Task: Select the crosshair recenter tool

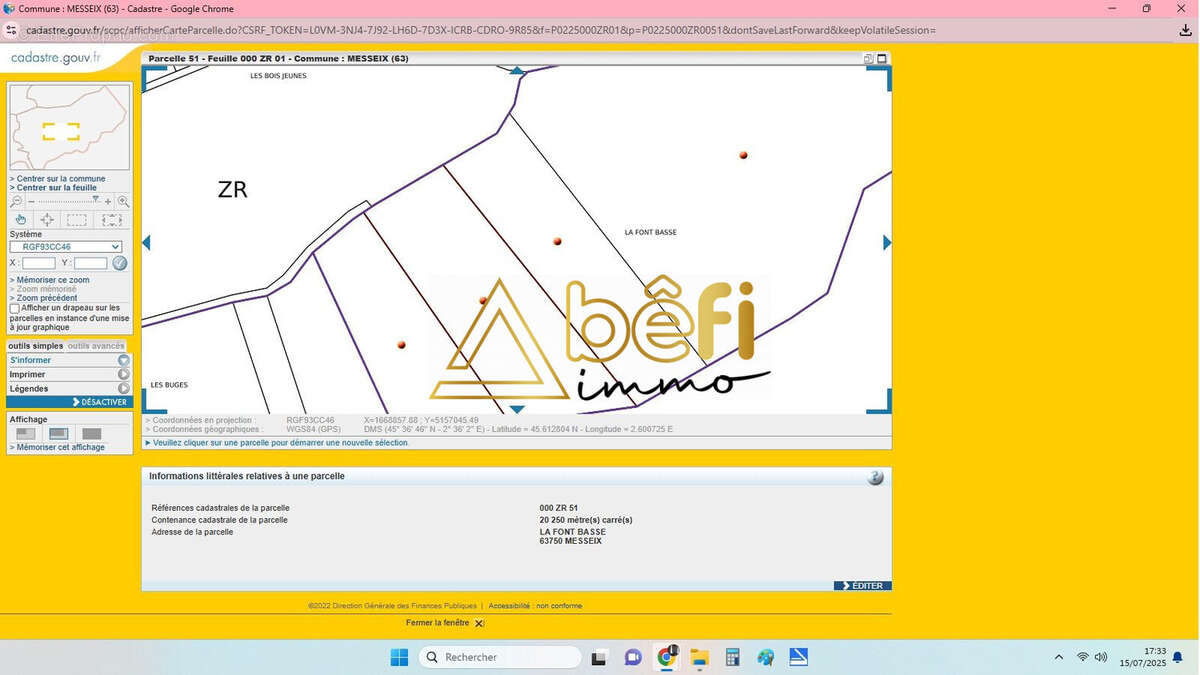Action: pos(47,220)
